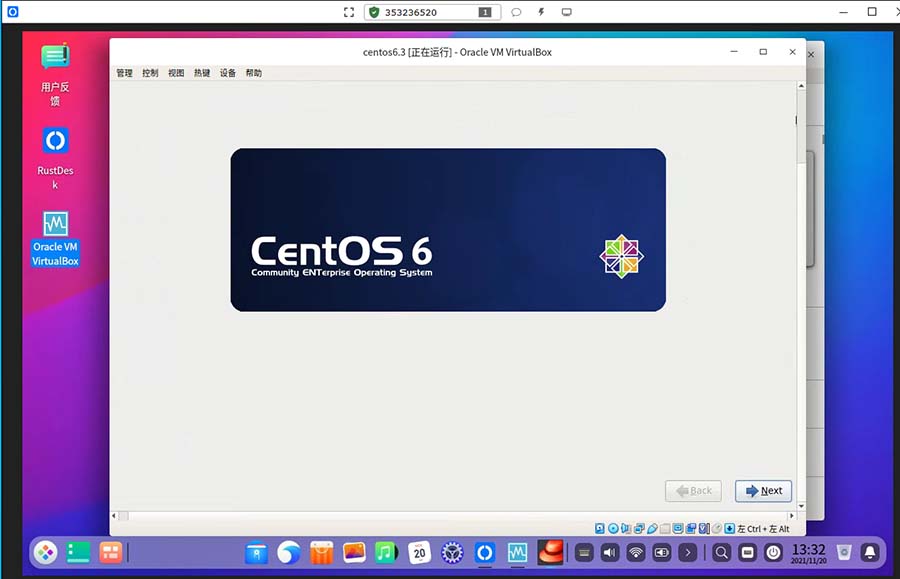The height and width of the screenshot is (579, 900).
Task: Close the window behind VirtualBox
Action: coord(811,55)
